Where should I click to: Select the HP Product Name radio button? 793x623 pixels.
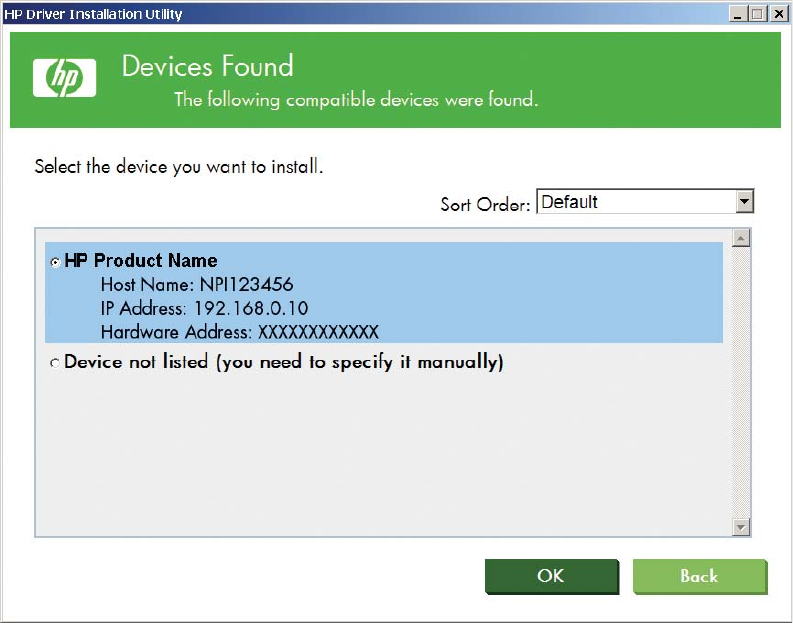pyautogui.click(x=55, y=262)
